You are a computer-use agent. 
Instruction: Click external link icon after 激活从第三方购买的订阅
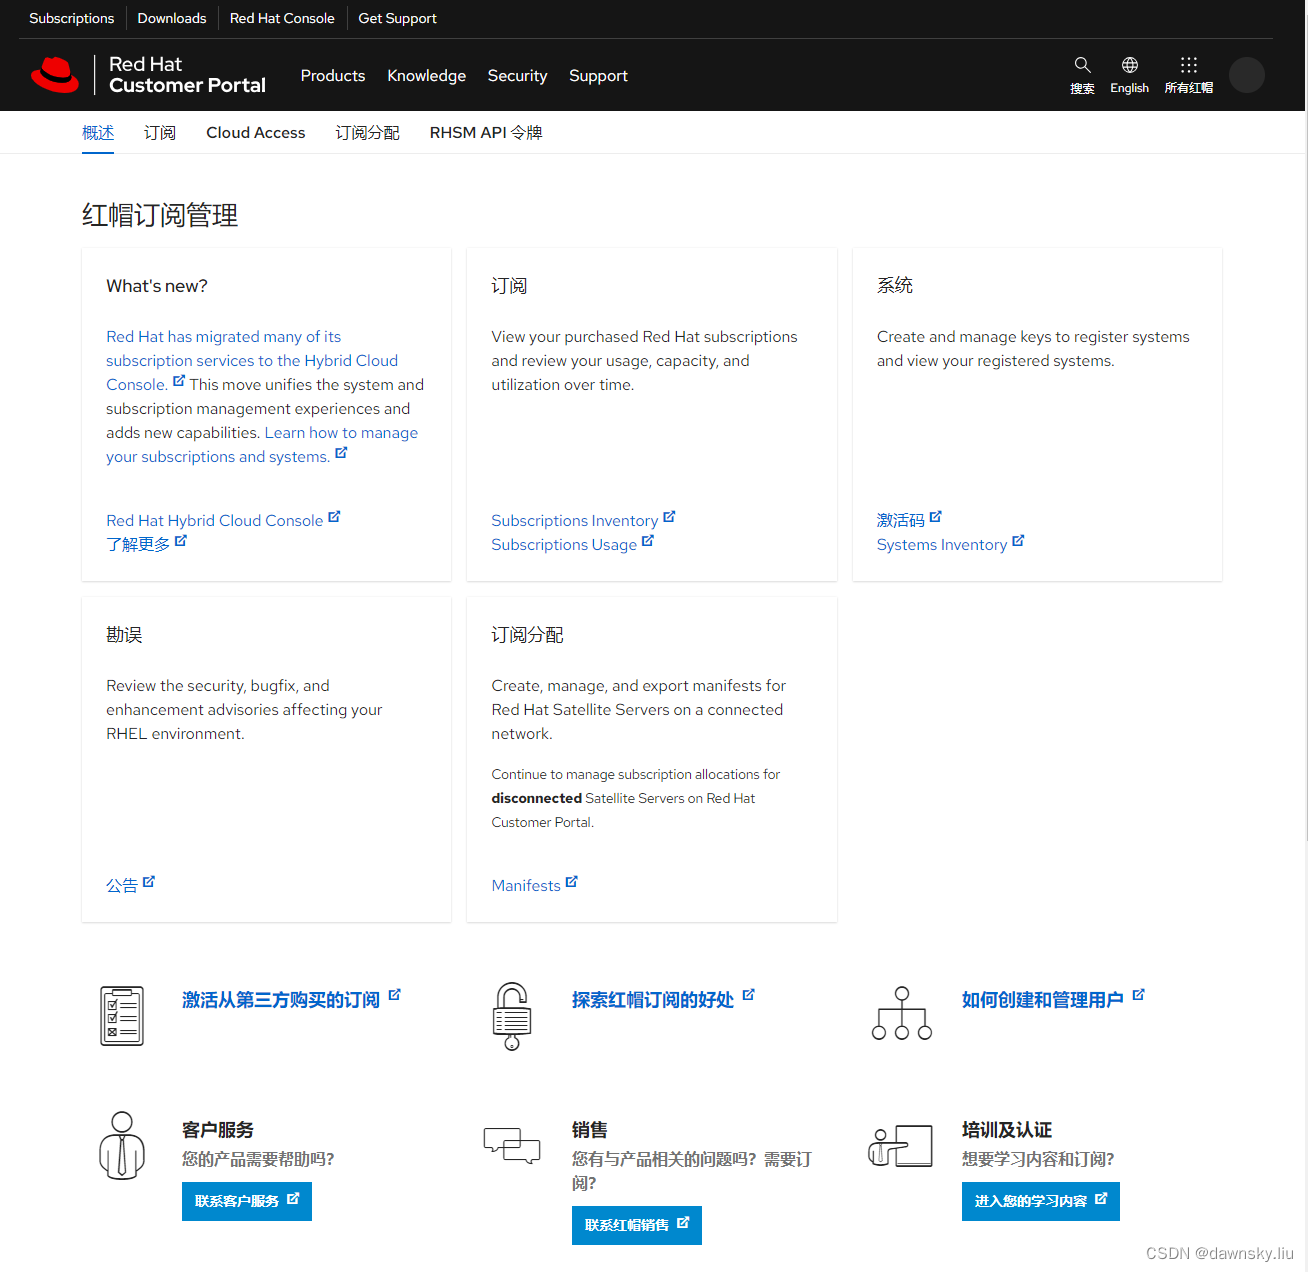[394, 995]
